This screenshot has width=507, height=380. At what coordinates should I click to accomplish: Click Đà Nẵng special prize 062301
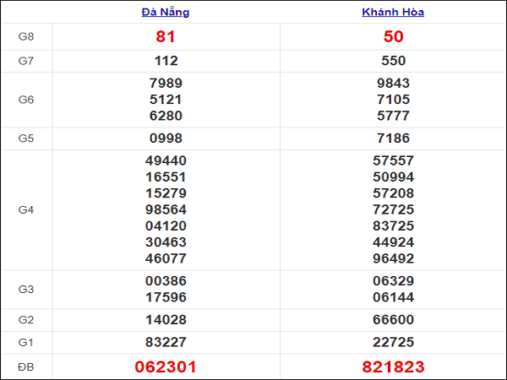click(165, 367)
